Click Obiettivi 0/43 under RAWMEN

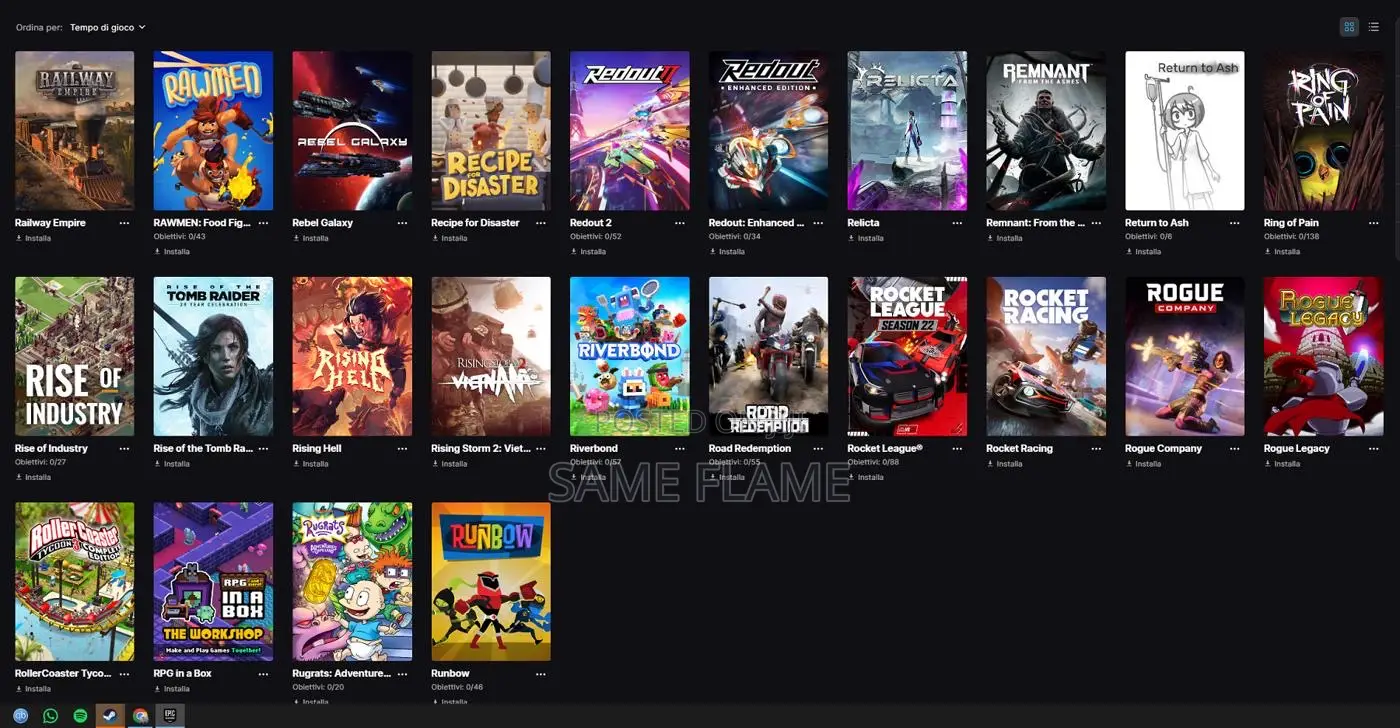(179, 237)
